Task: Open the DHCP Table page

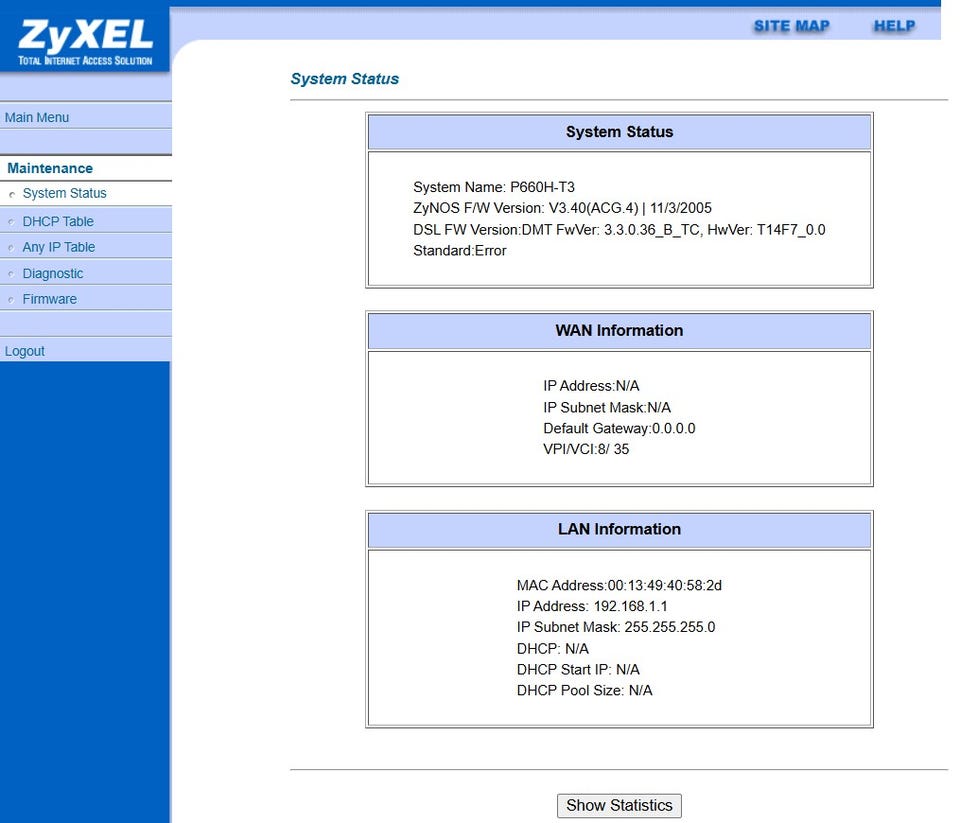Action: click(x=58, y=221)
